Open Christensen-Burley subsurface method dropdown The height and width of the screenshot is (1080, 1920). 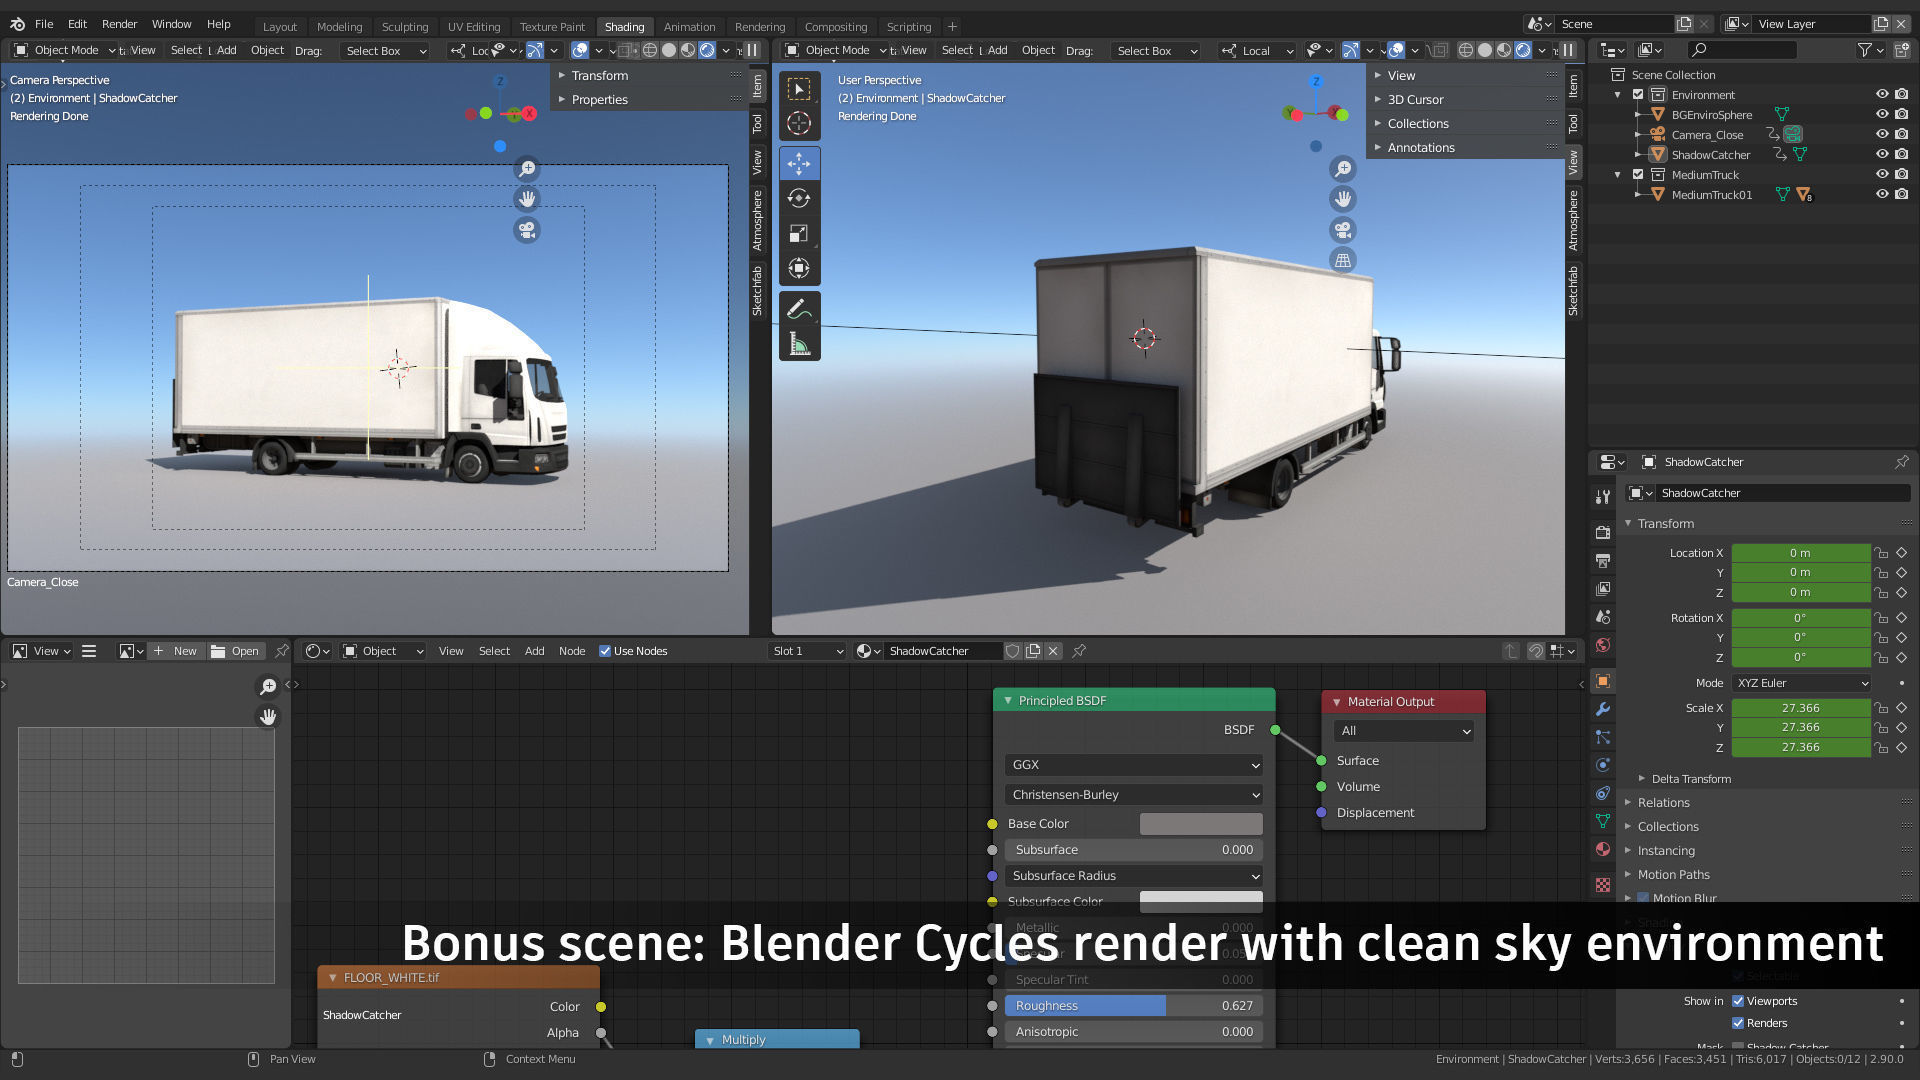point(1134,795)
